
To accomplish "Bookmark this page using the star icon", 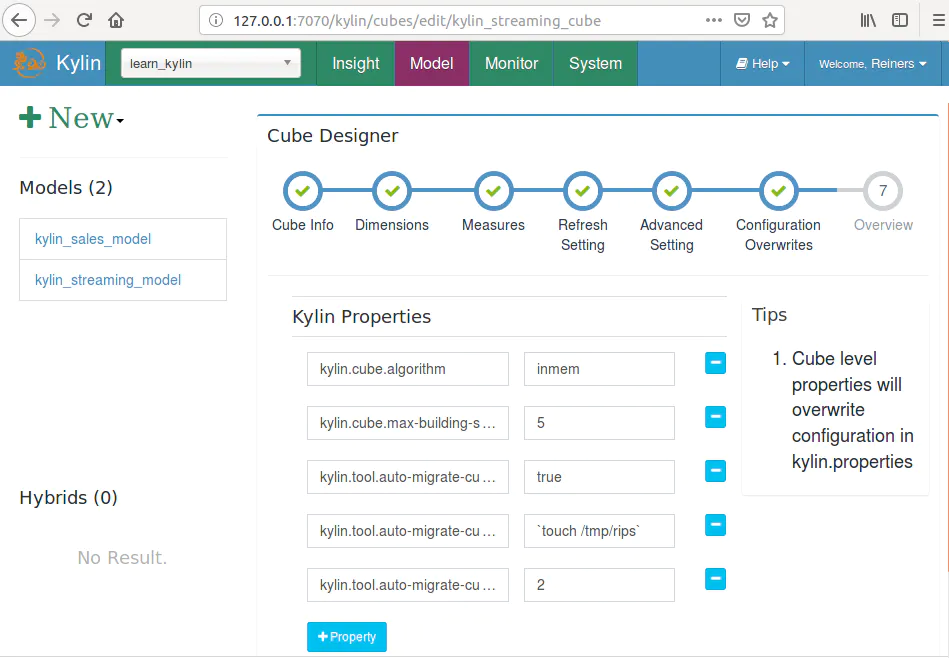I will [770, 19].
